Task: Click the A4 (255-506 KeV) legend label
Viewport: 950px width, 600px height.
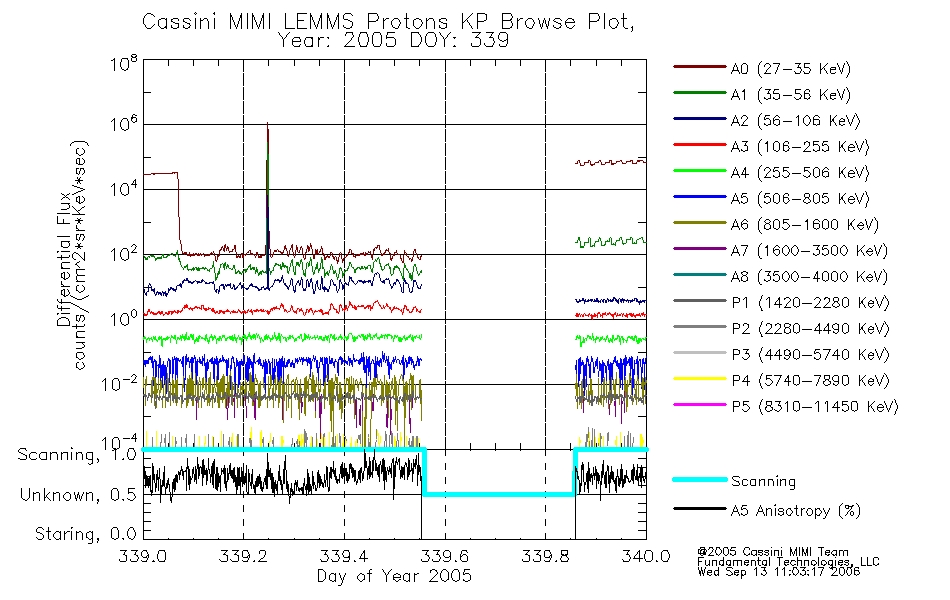Action: point(800,173)
